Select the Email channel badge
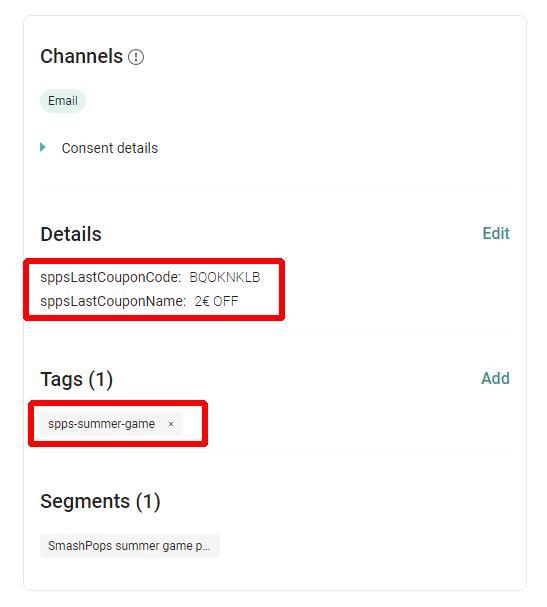 (63, 101)
